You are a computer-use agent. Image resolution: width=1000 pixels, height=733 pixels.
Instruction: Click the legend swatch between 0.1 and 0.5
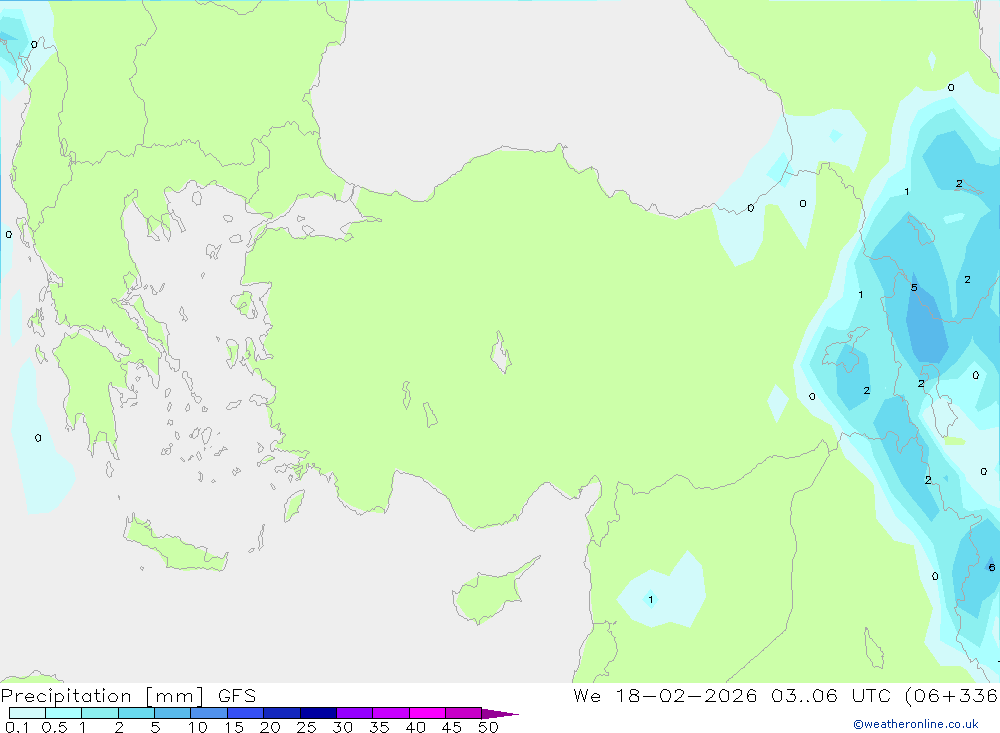27,713
